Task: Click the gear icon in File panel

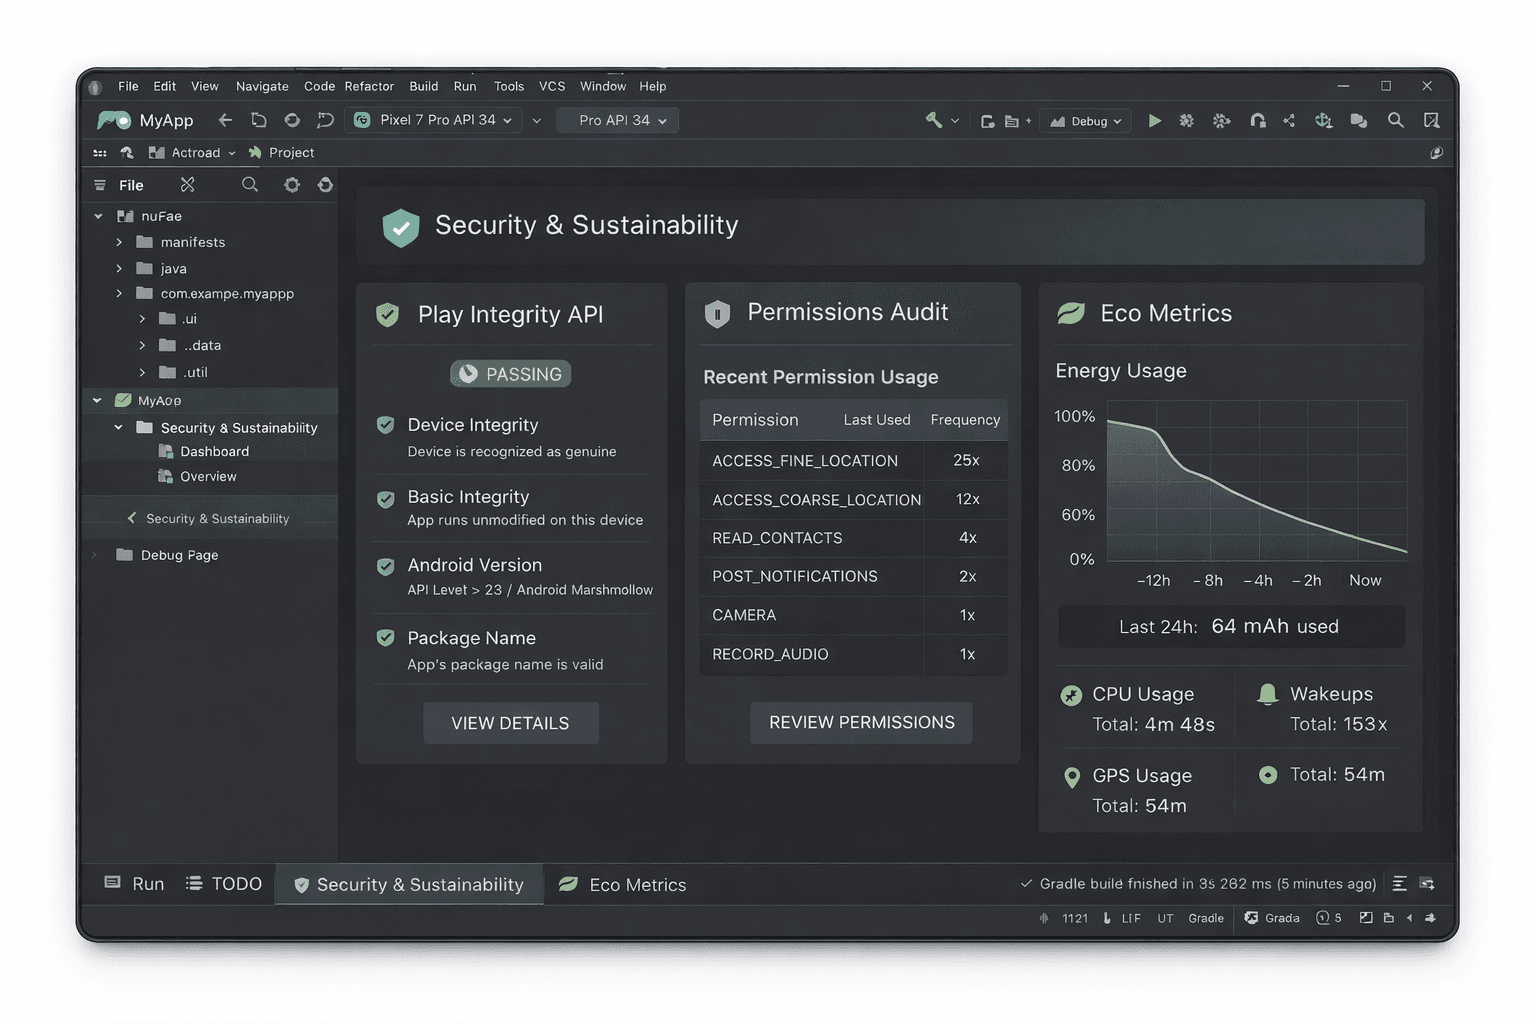Action: pyautogui.click(x=291, y=185)
